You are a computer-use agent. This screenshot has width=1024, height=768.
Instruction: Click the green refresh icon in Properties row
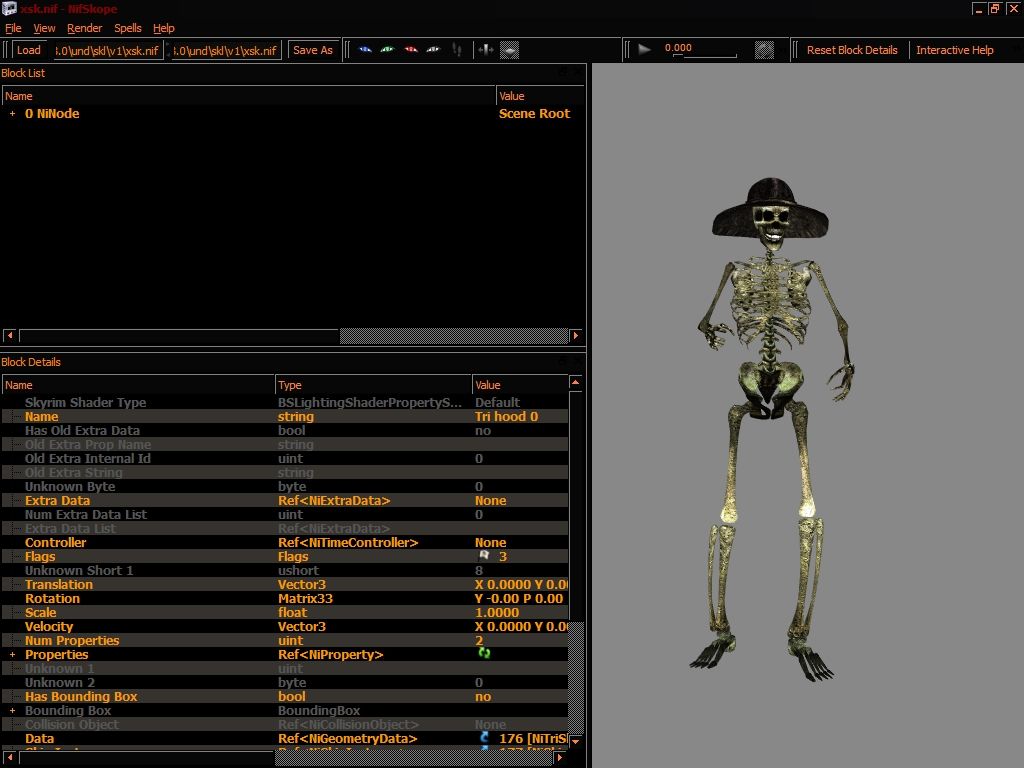point(484,653)
